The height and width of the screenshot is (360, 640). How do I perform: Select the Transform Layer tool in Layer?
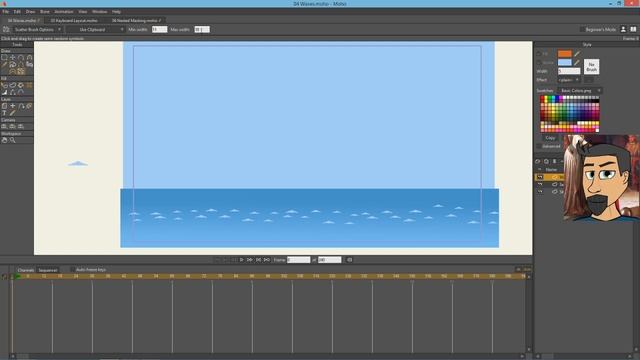(4, 106)
